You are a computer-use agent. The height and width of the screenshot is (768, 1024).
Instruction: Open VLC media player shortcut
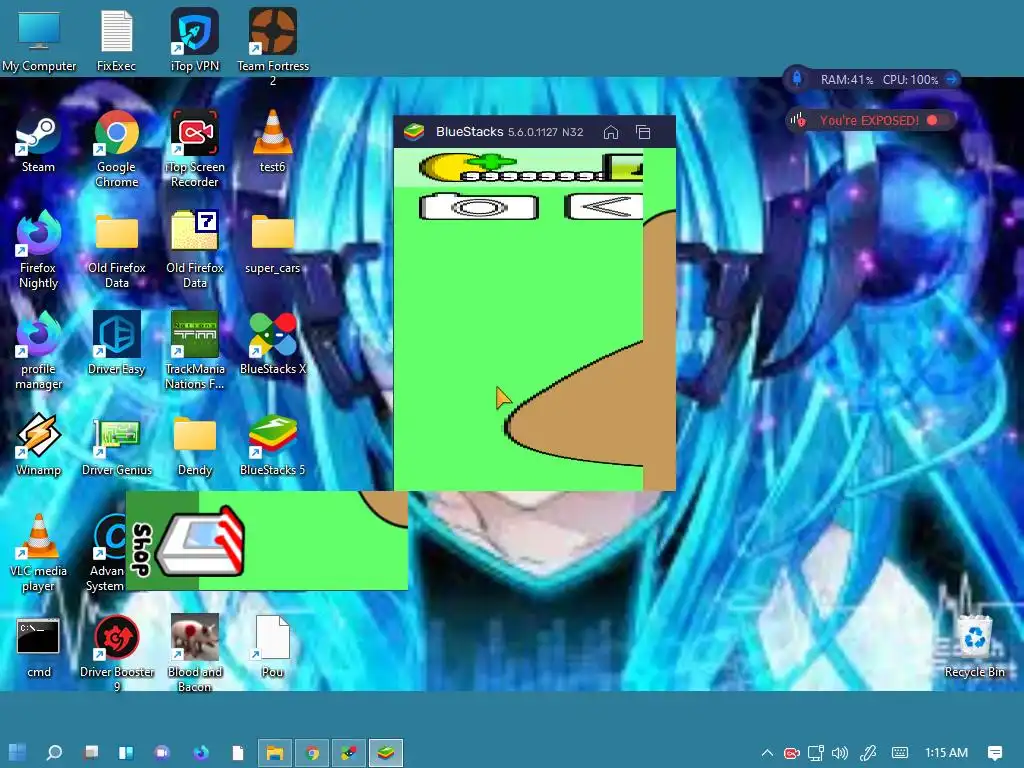(x=38, y=552)
